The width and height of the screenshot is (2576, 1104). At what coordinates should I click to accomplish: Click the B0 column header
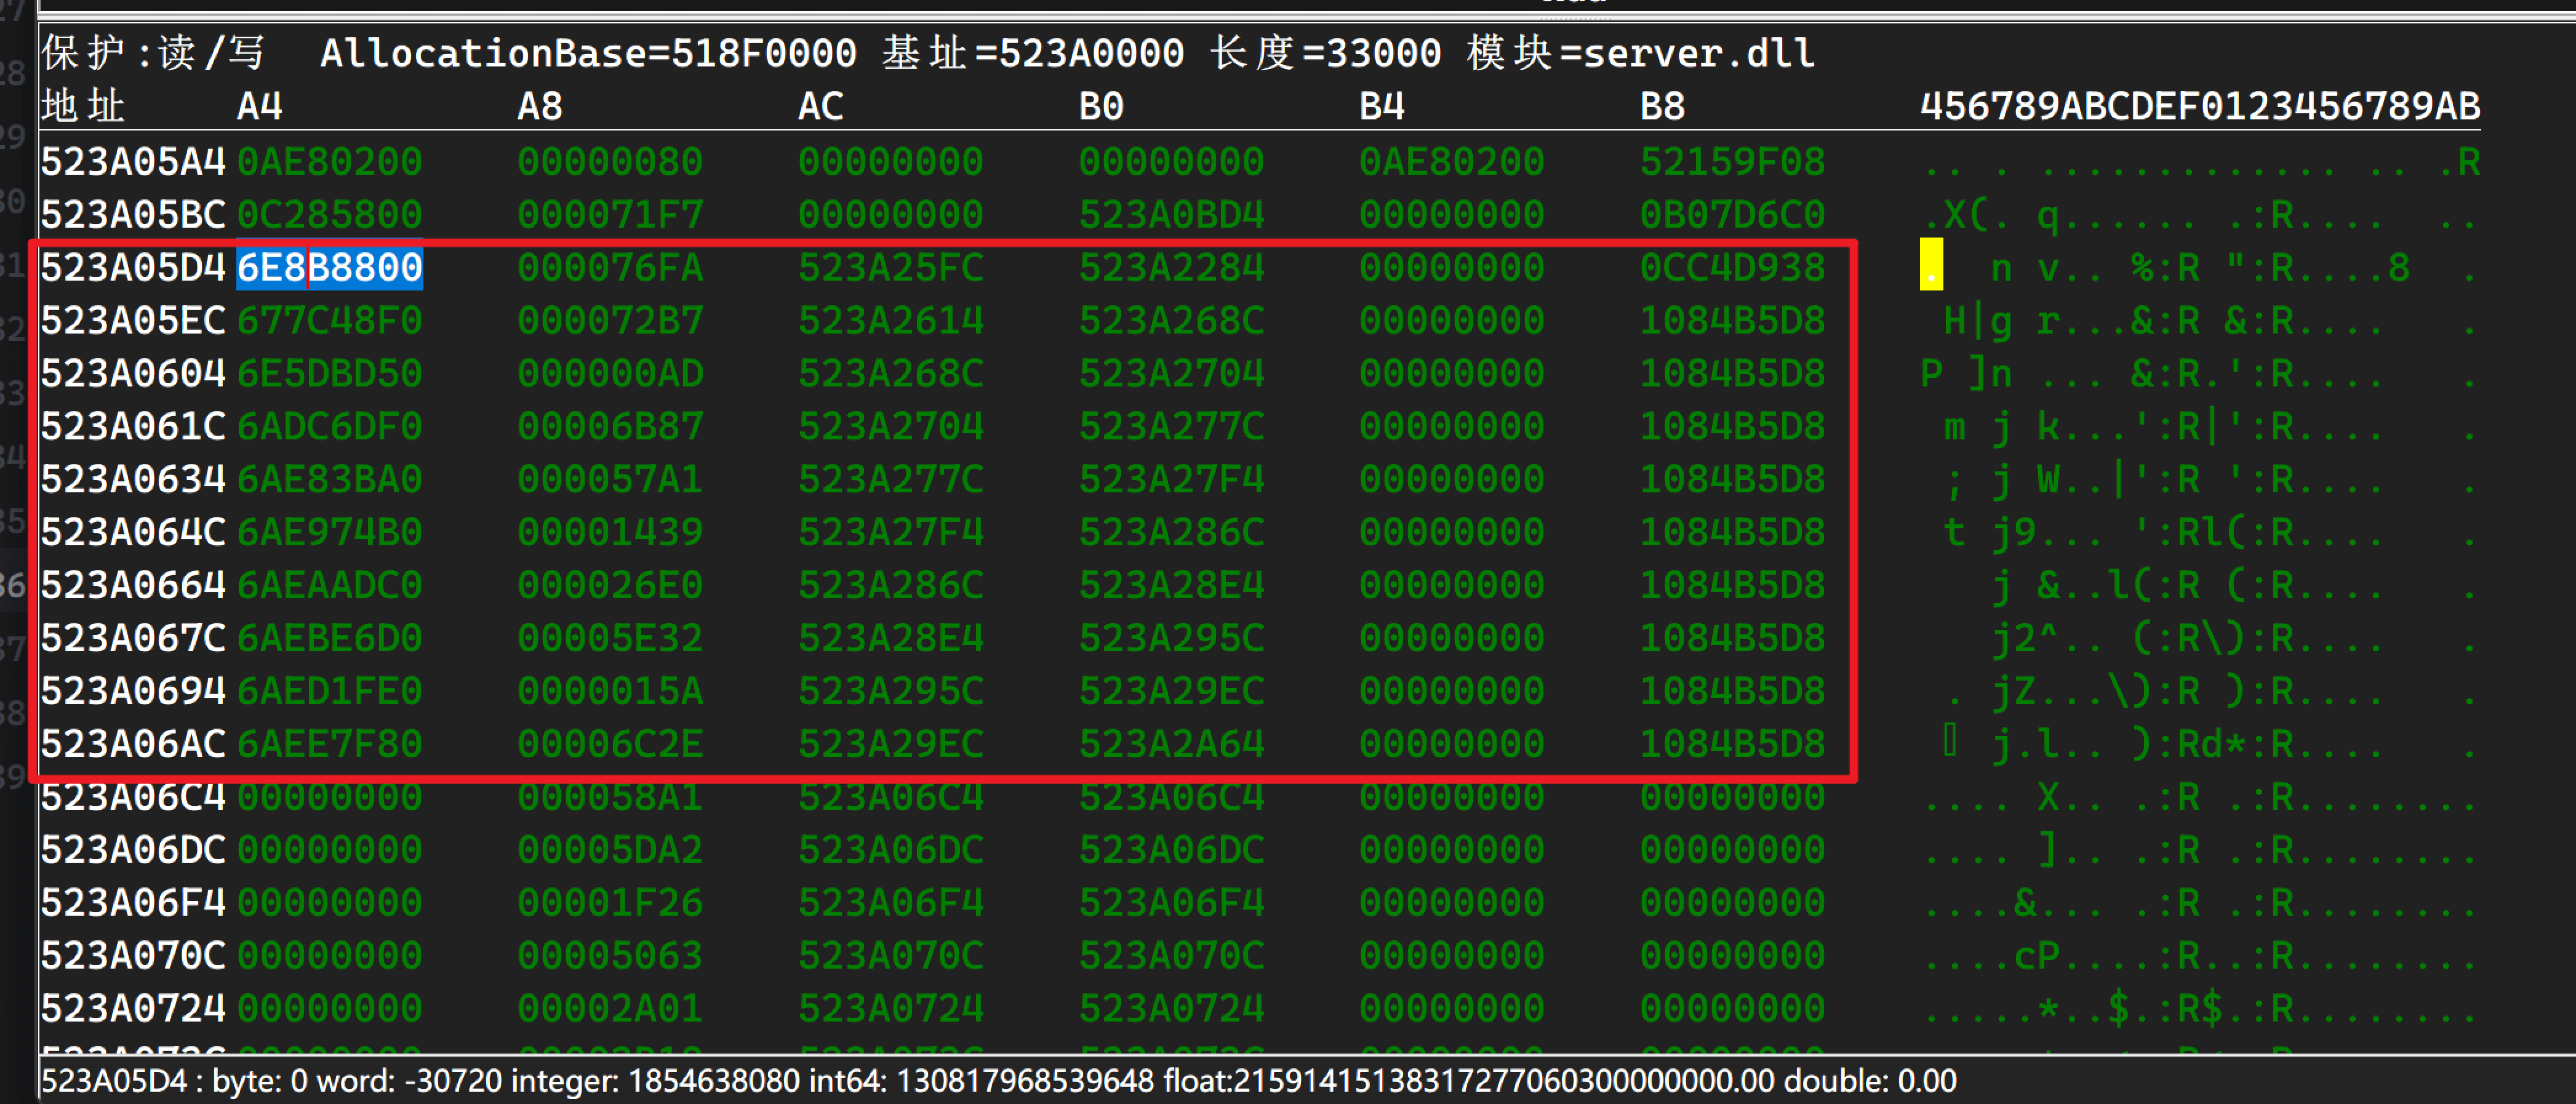click(1100, 106)
